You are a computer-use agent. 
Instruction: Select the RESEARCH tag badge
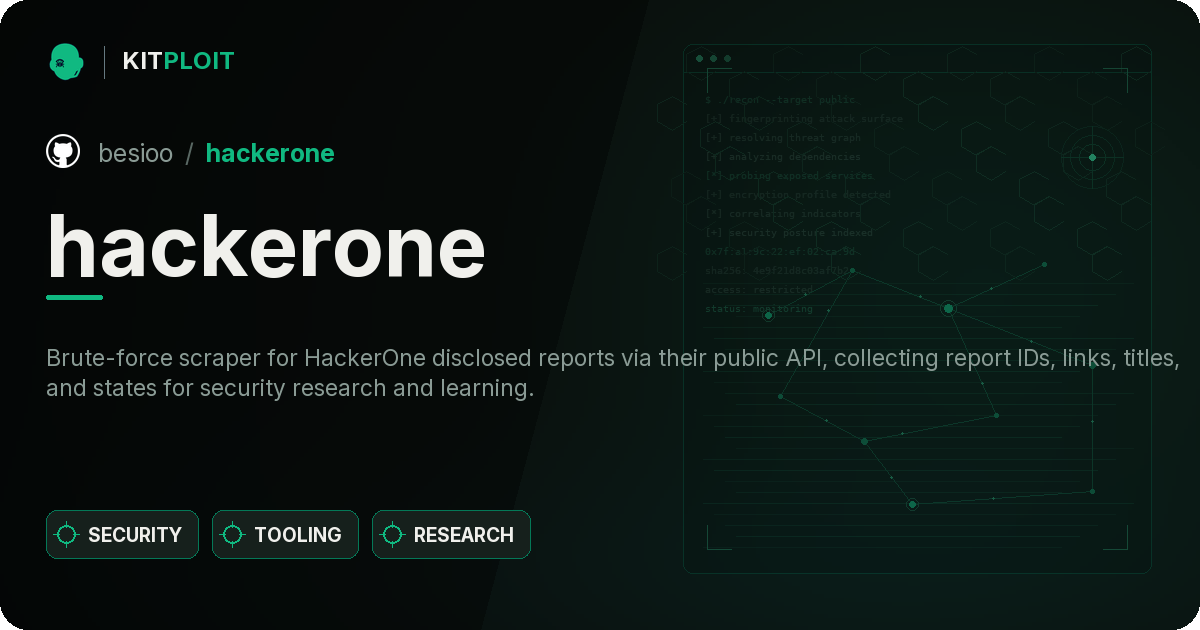(x=451, y=535)
